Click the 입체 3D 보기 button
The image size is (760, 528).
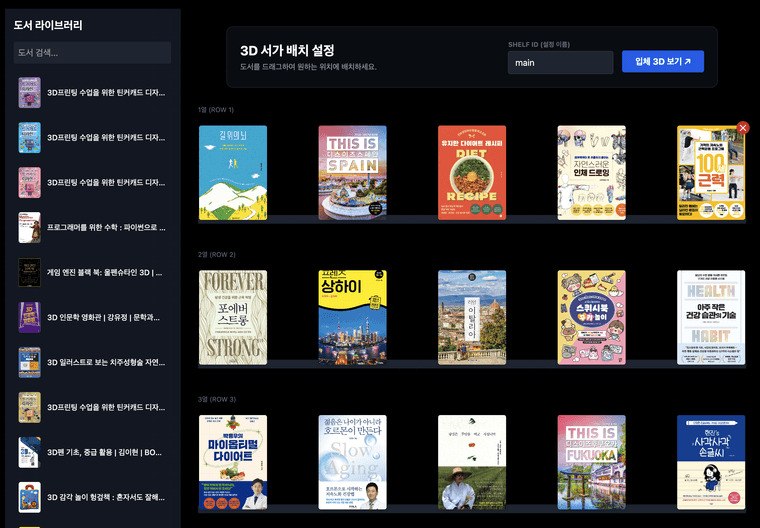[662, 63]
